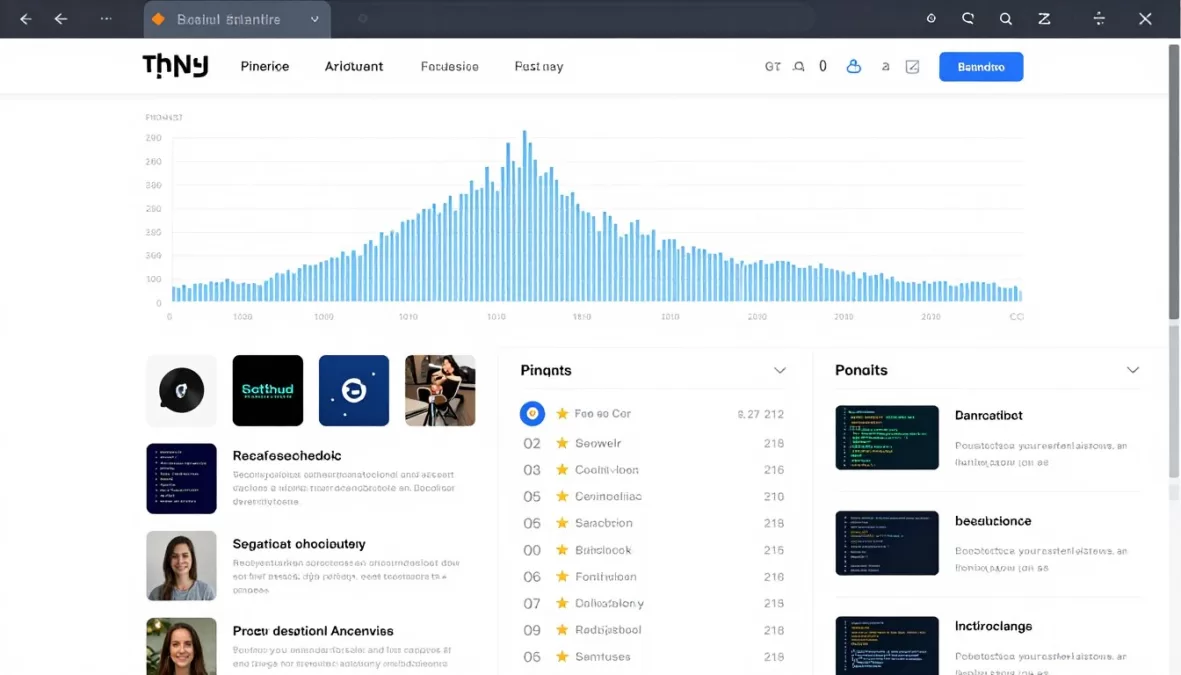
Task: Toggle the star next to Fonttiuioen
Action: [562, 576]
